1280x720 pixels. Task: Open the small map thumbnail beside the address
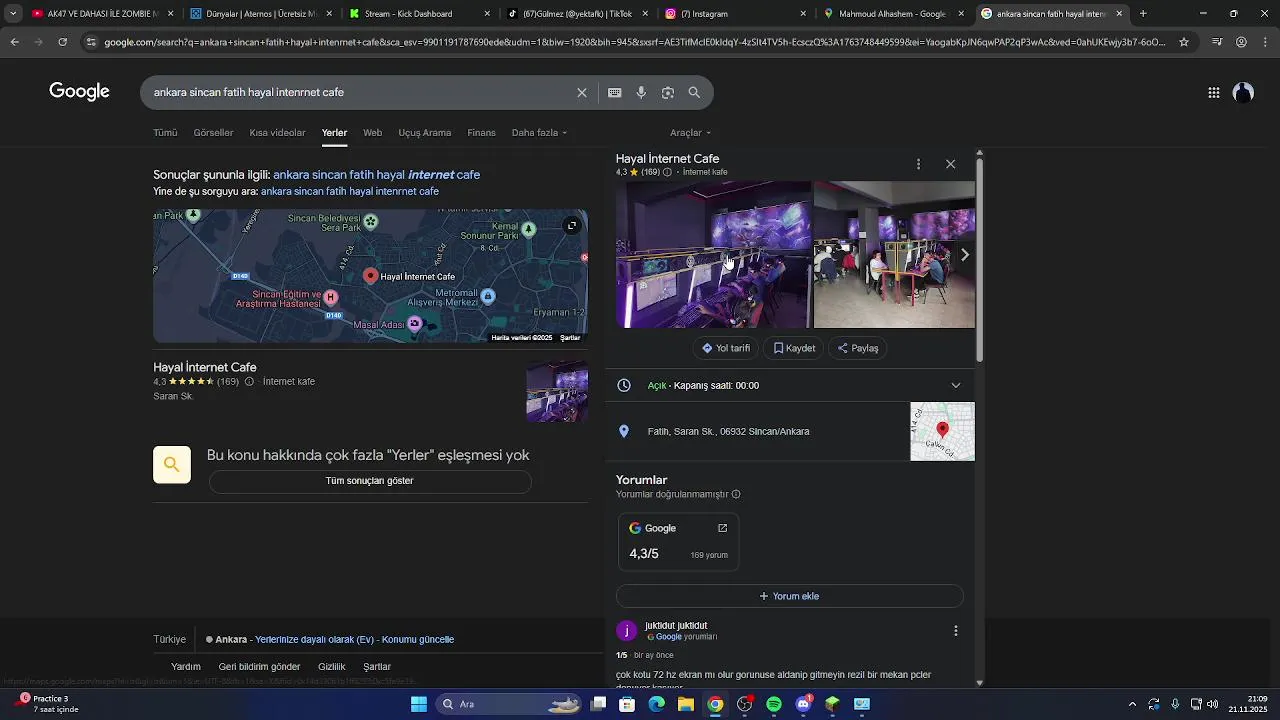pos(942,431)
